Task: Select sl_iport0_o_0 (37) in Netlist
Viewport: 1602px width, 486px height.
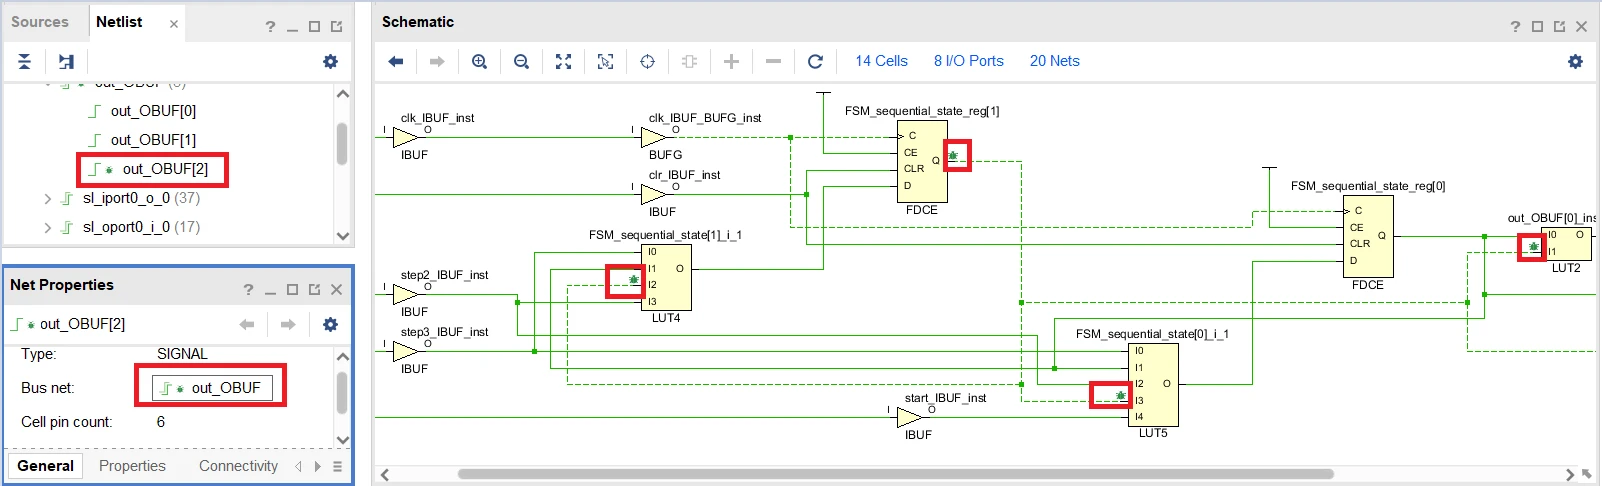Action: pos(141,198)
